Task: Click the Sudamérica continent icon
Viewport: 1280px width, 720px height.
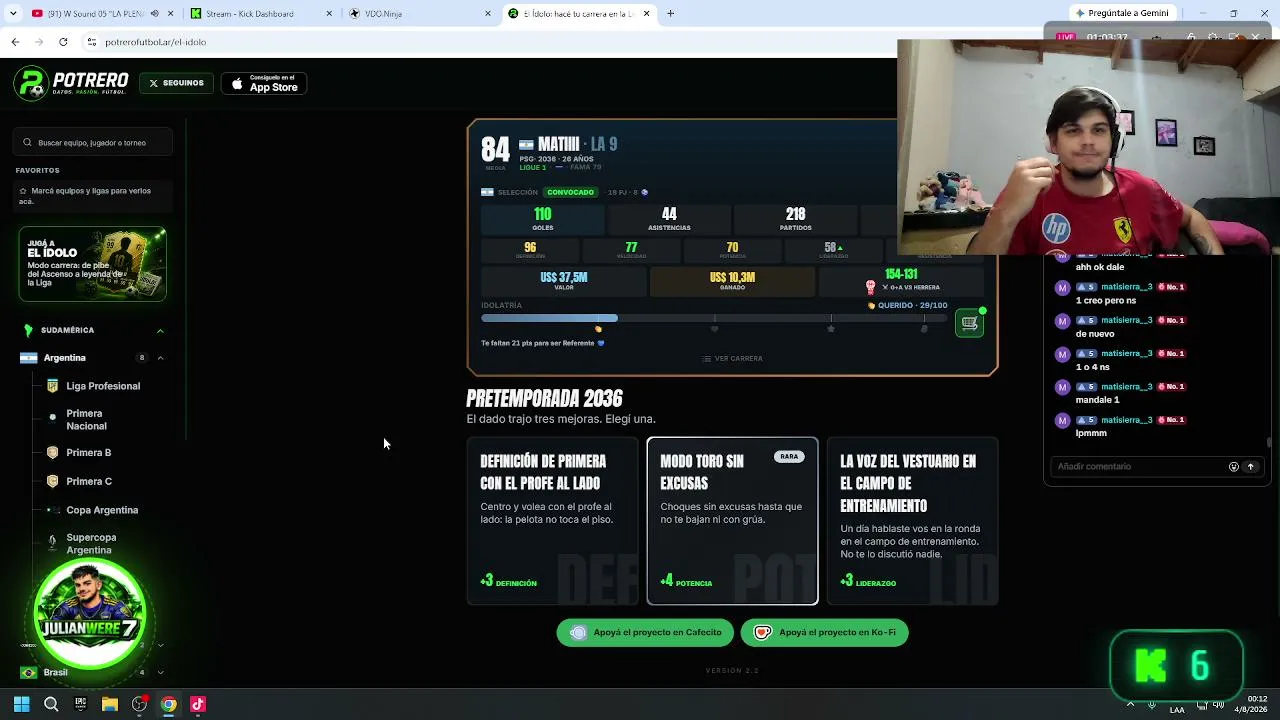Action: click(x=28, y=330)
